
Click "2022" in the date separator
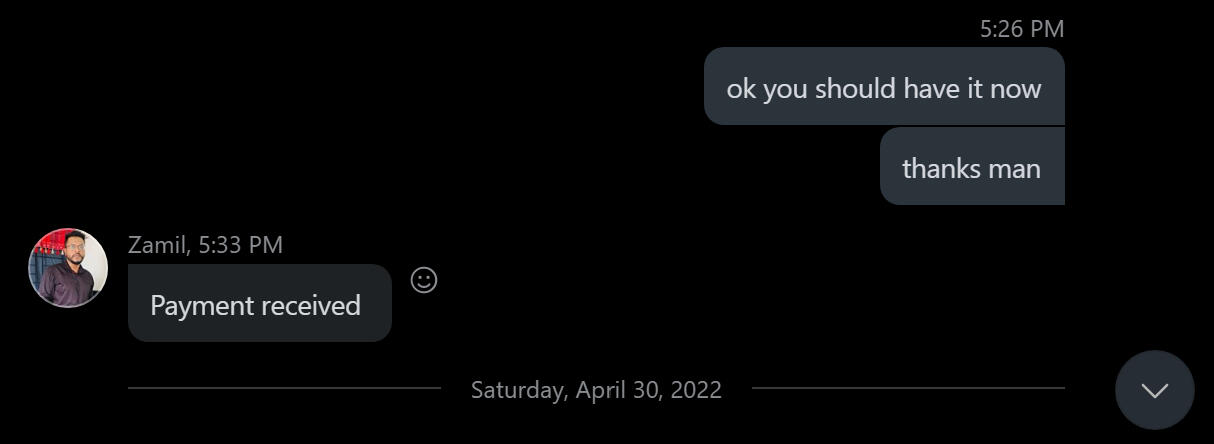click(x=696, y=389)
